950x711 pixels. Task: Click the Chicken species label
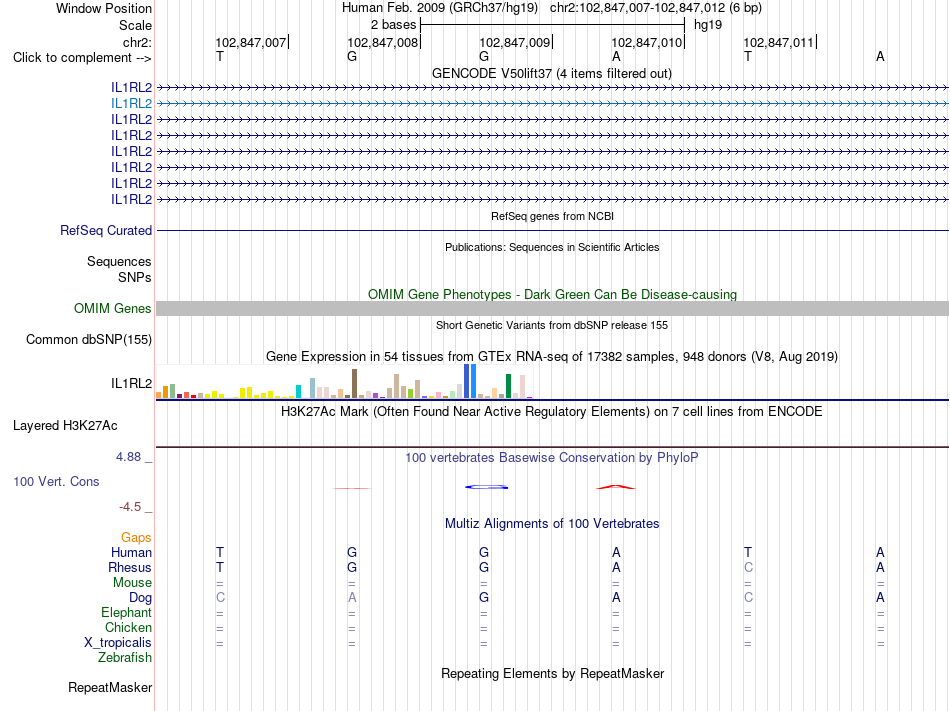coord(128,627)
